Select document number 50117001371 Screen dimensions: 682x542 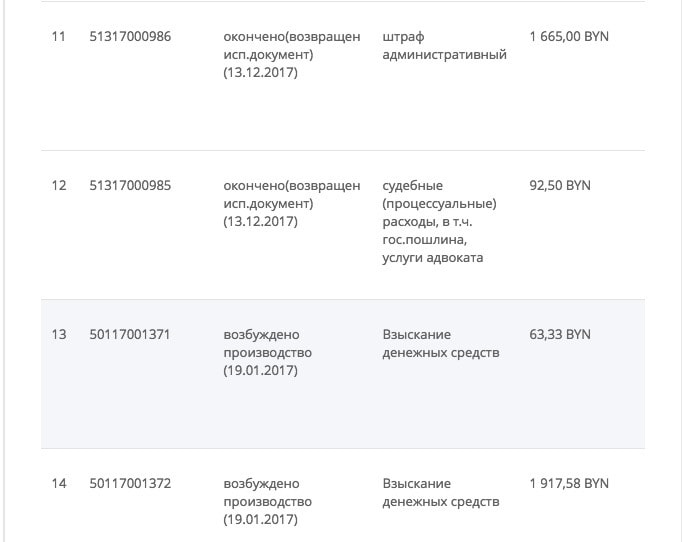click(x=130, y=335)
